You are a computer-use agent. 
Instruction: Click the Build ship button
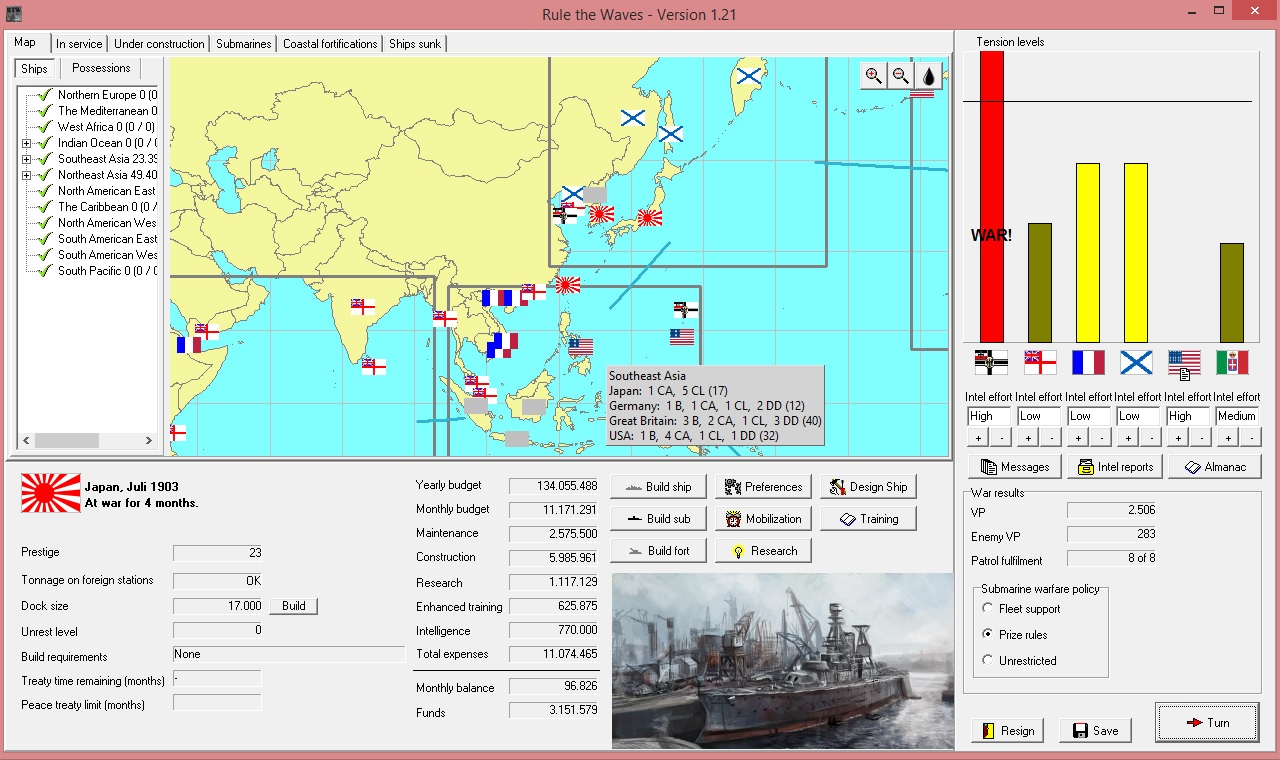657,487
